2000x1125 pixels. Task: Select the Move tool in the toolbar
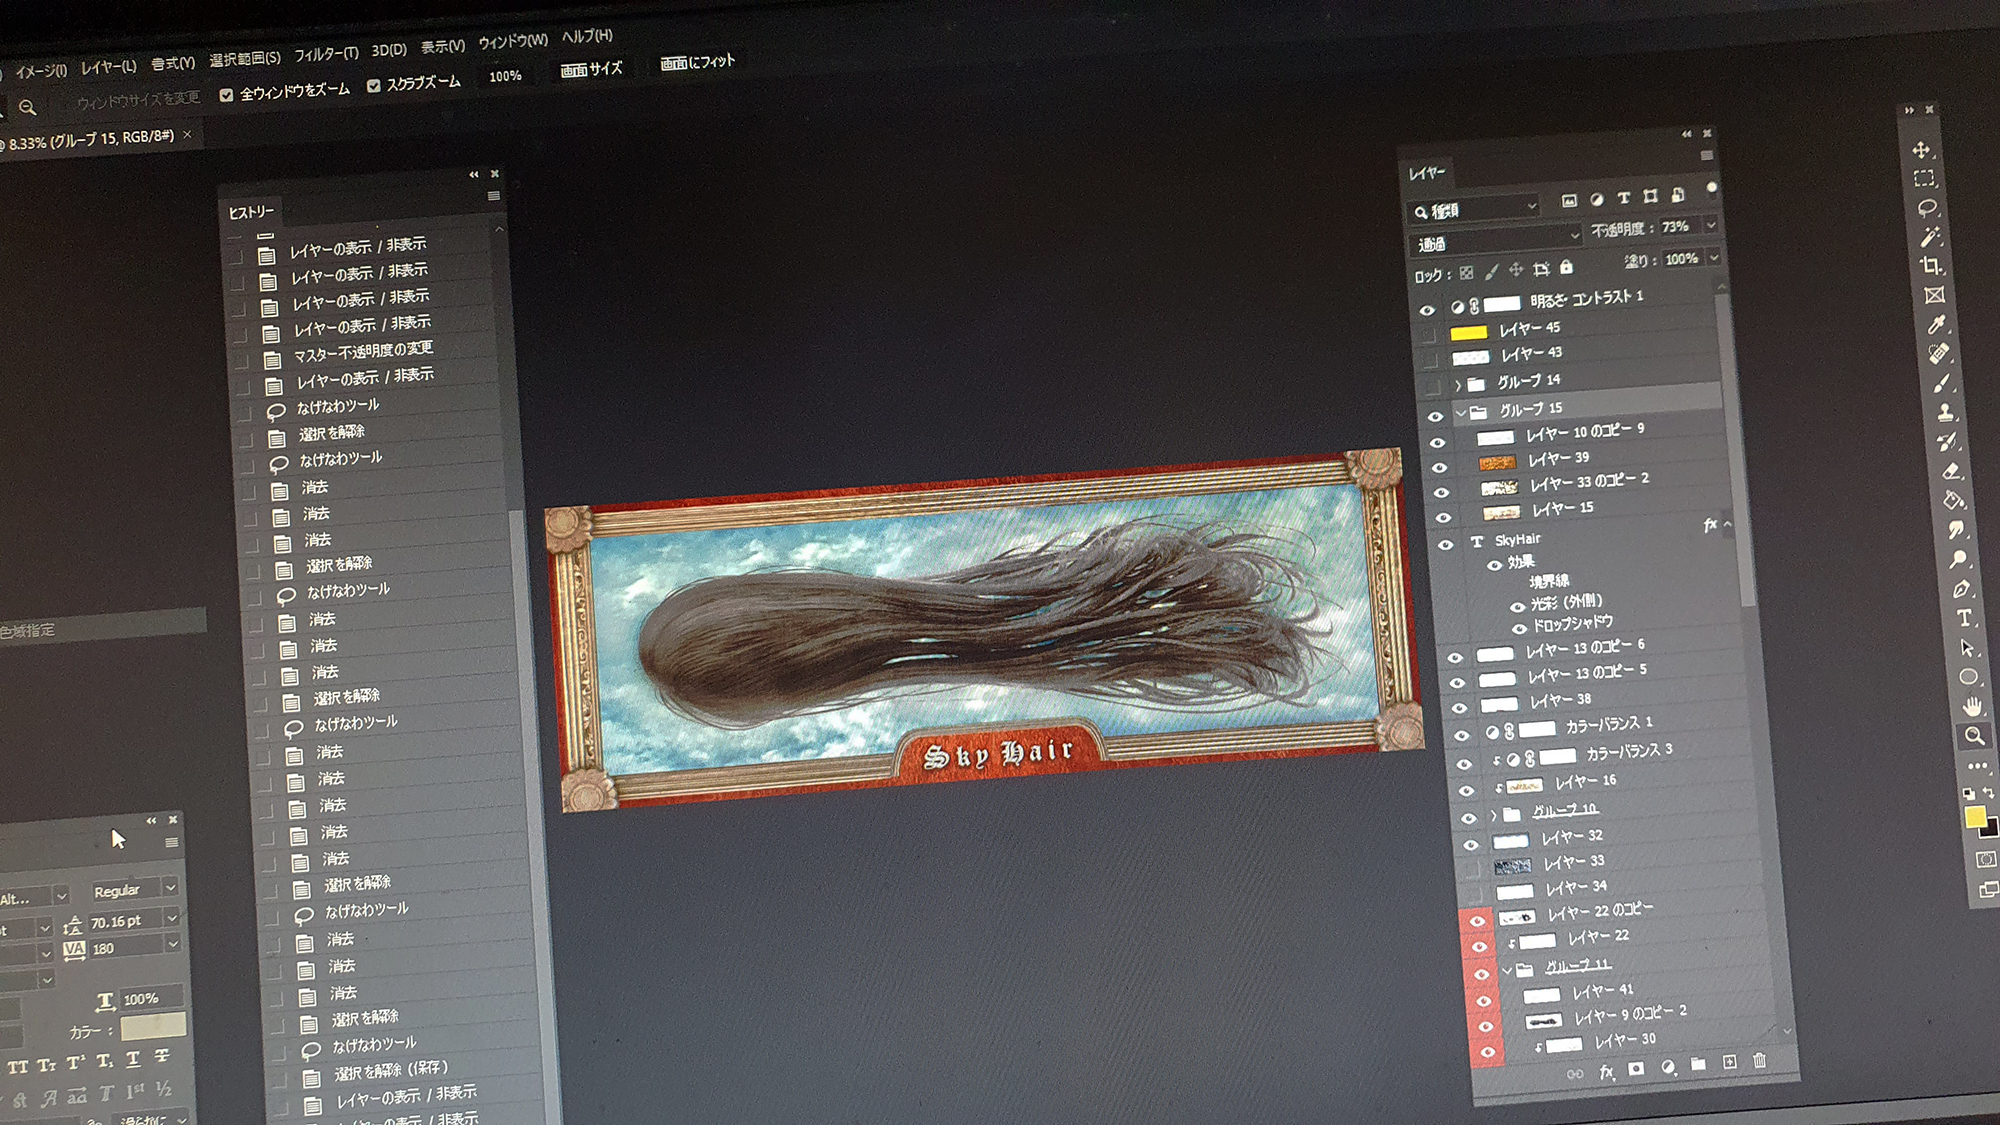(x=1921, y=150)
